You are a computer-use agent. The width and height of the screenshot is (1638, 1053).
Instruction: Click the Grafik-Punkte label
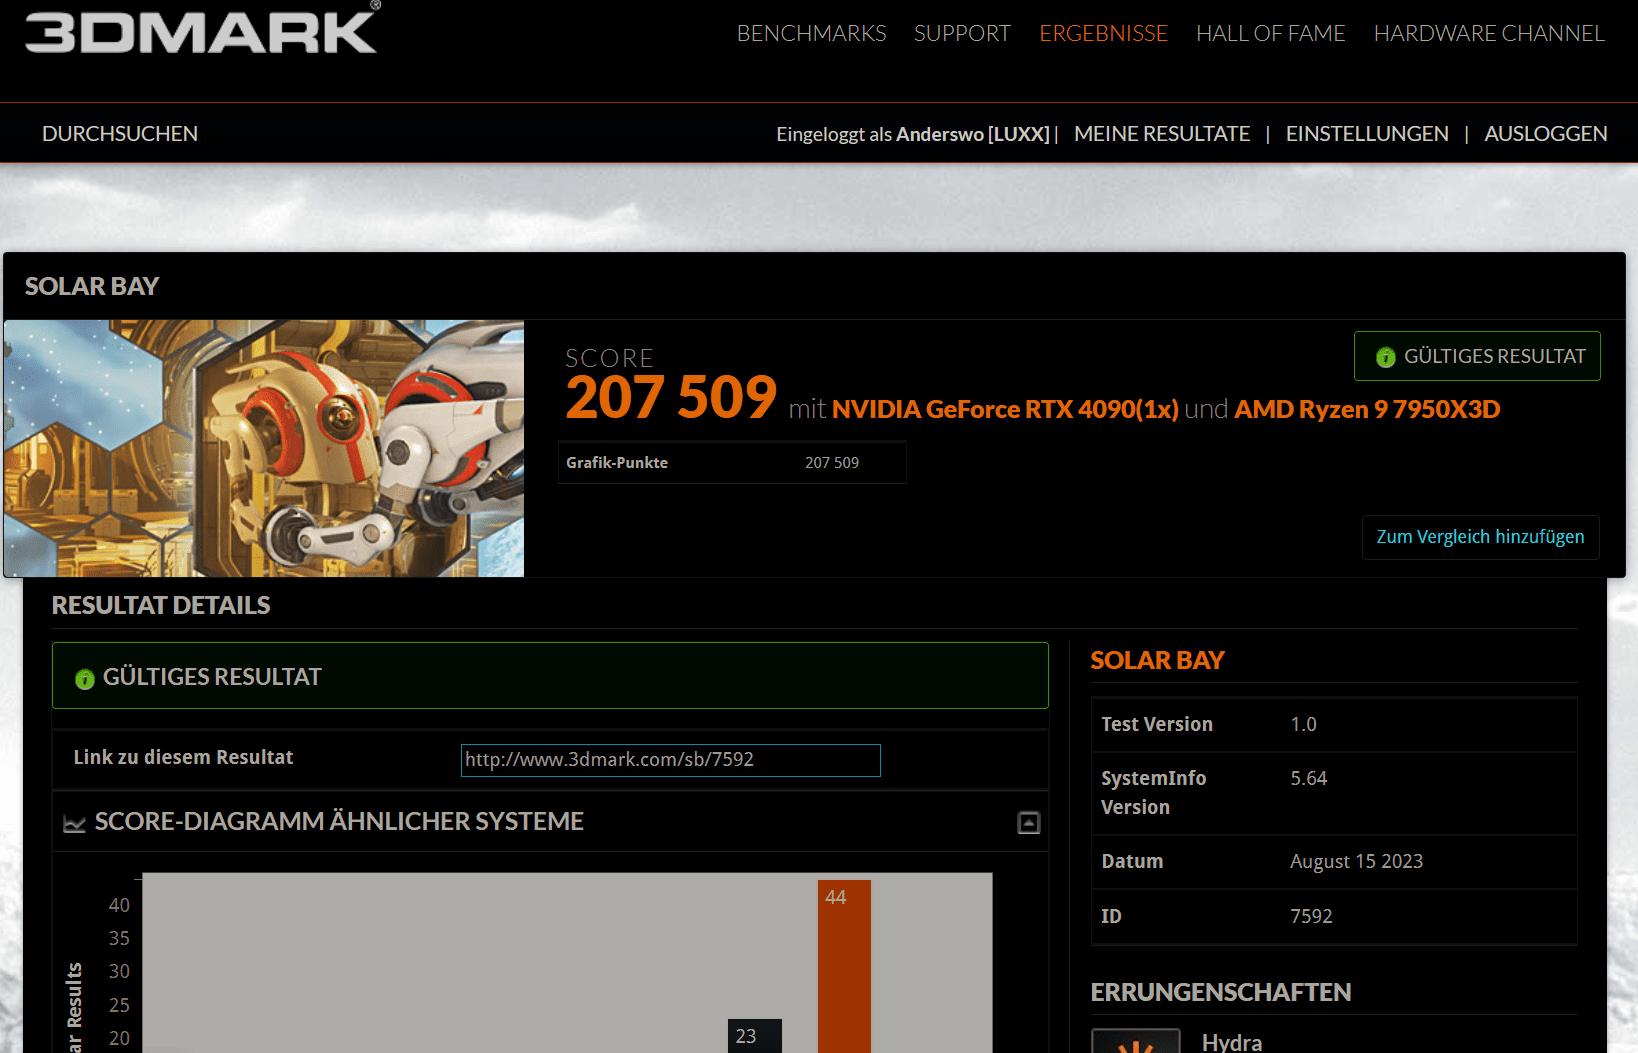617,463
